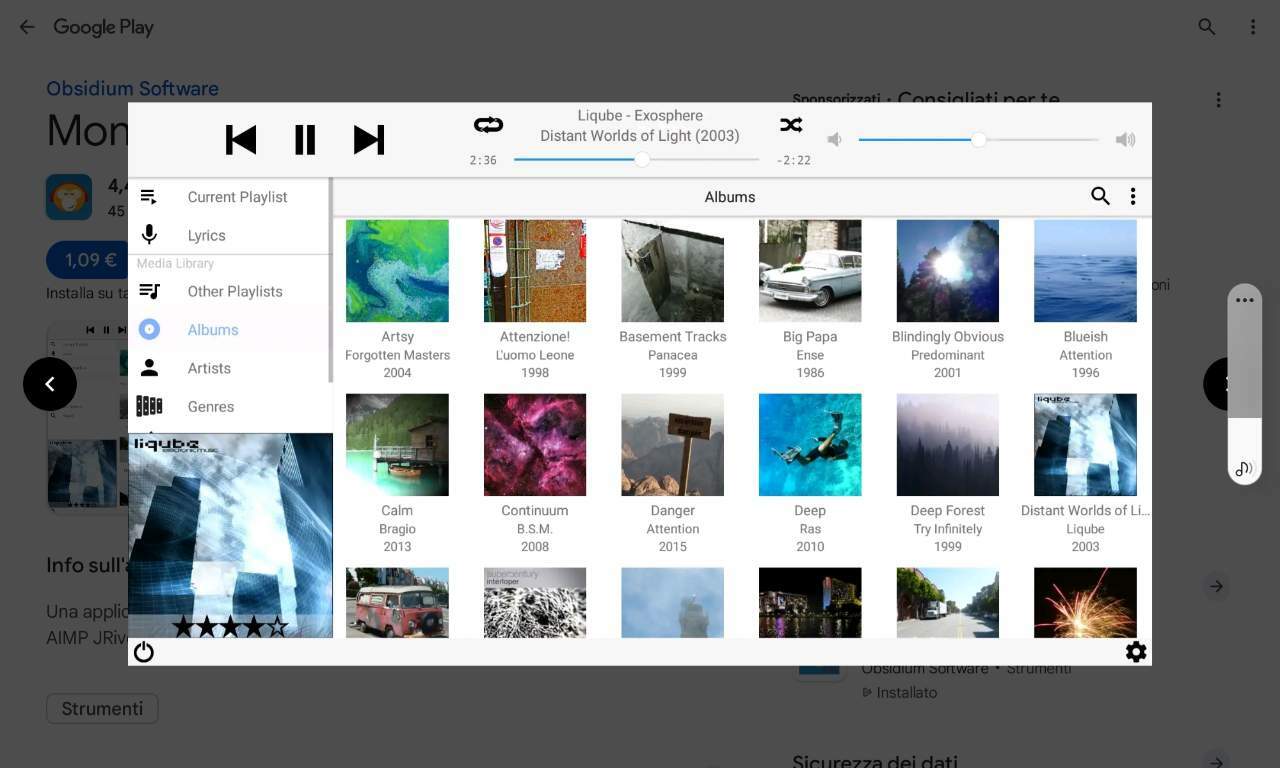Open the Blueish album cover

click(1085, 271)
